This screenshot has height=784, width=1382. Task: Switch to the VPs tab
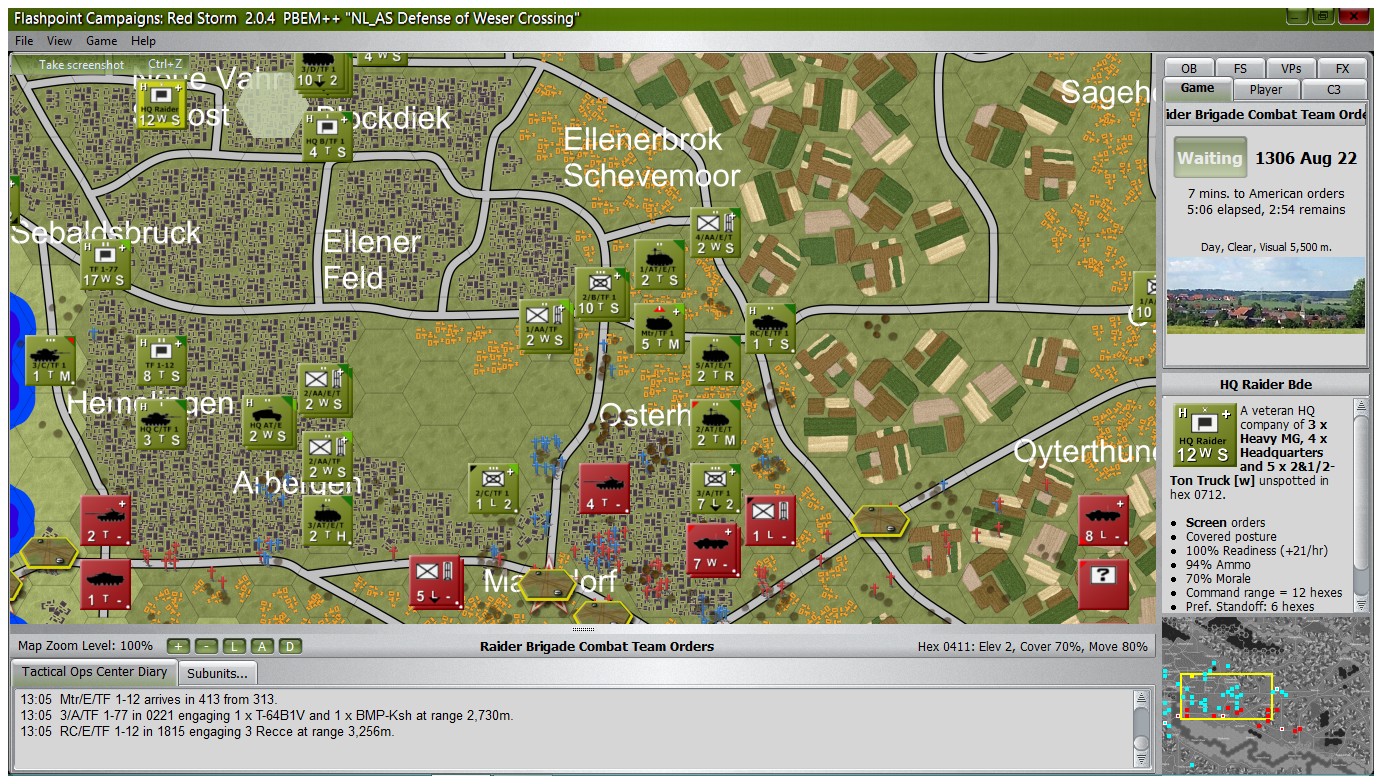coord(1291,68)
